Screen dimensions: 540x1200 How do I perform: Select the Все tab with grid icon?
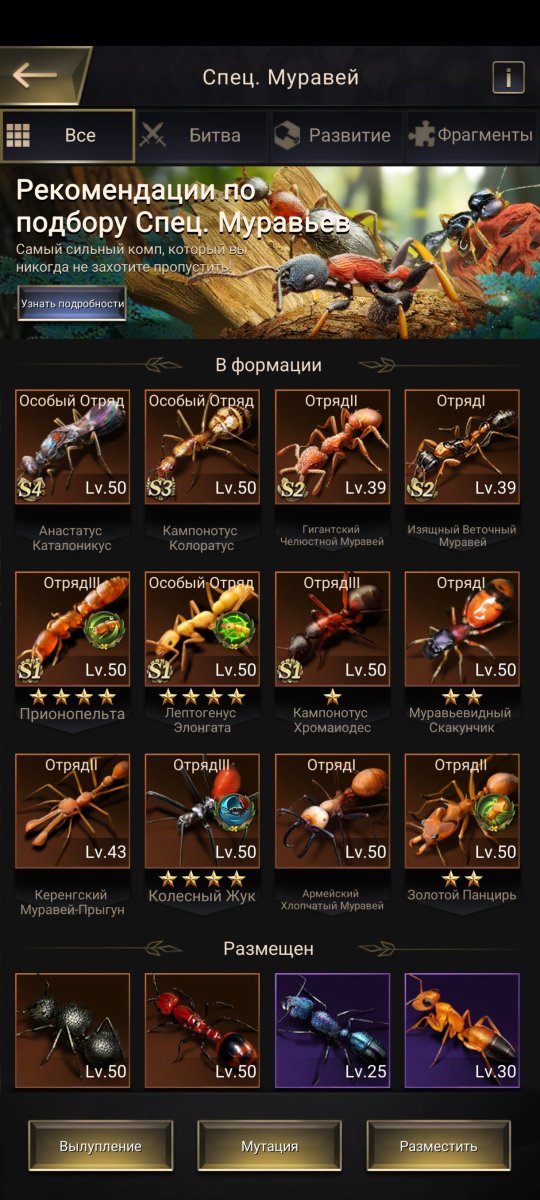tap(68, 136)
